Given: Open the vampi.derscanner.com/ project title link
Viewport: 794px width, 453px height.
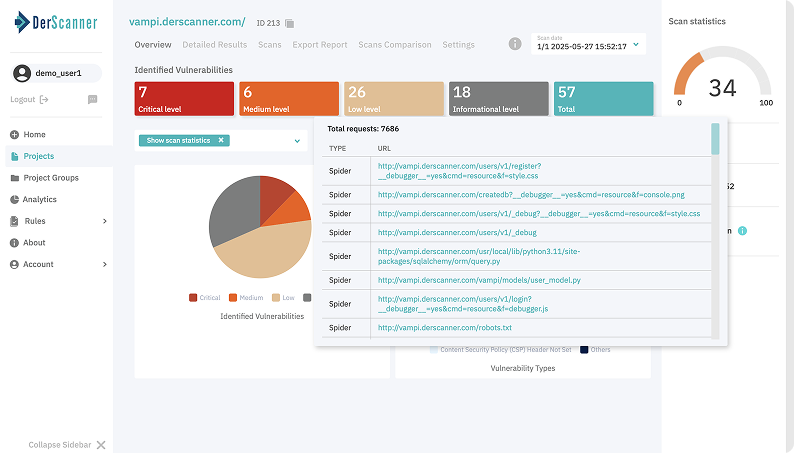Looking at the screenshot, I should (x=187, y=22).
